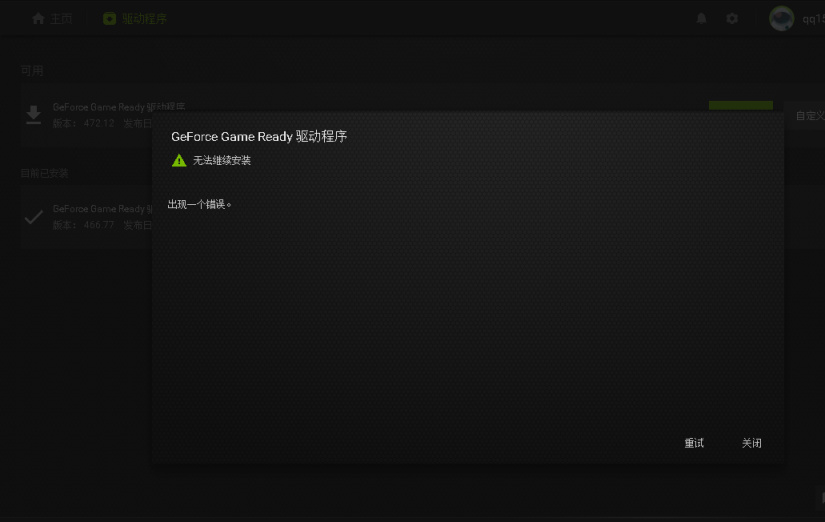Click the dialog title GeForce Game Ready 驱动程序
This screenshot has width=825, height=522.
[x=259, y=137]
